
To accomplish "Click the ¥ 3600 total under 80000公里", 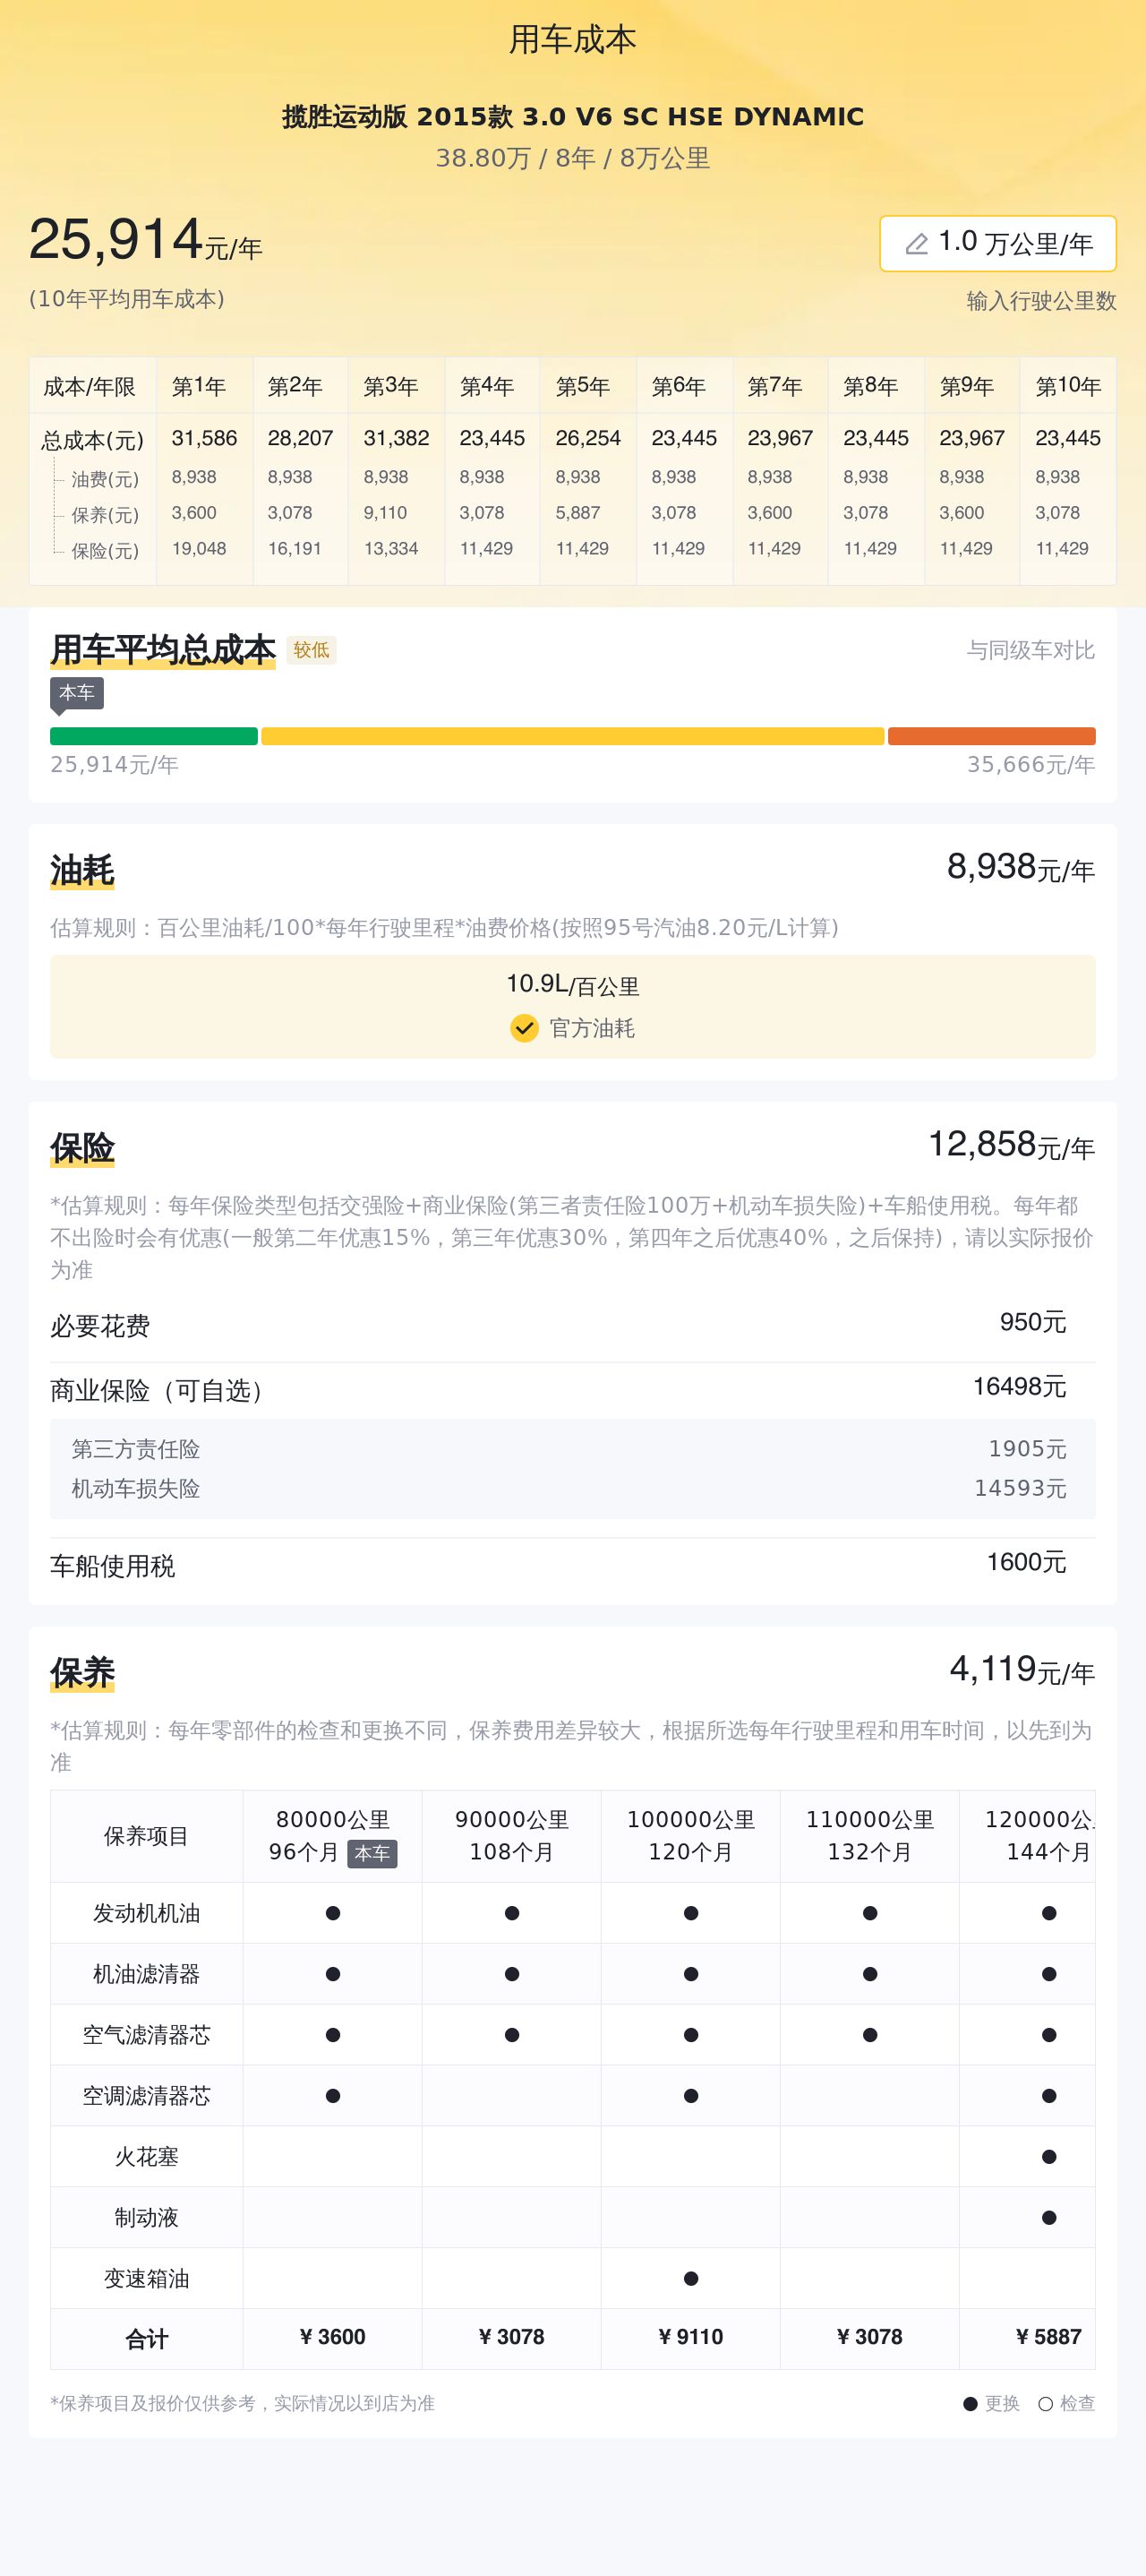I will tap(332, 2337).
